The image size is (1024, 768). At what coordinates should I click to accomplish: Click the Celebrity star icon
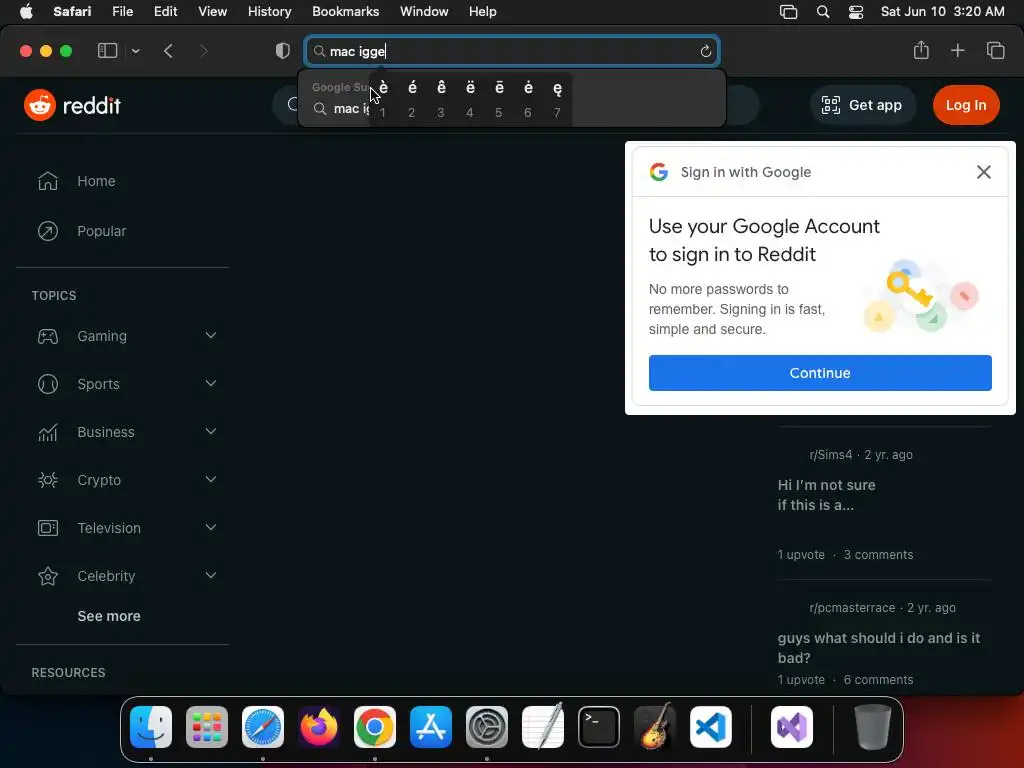tap(48, 576)
